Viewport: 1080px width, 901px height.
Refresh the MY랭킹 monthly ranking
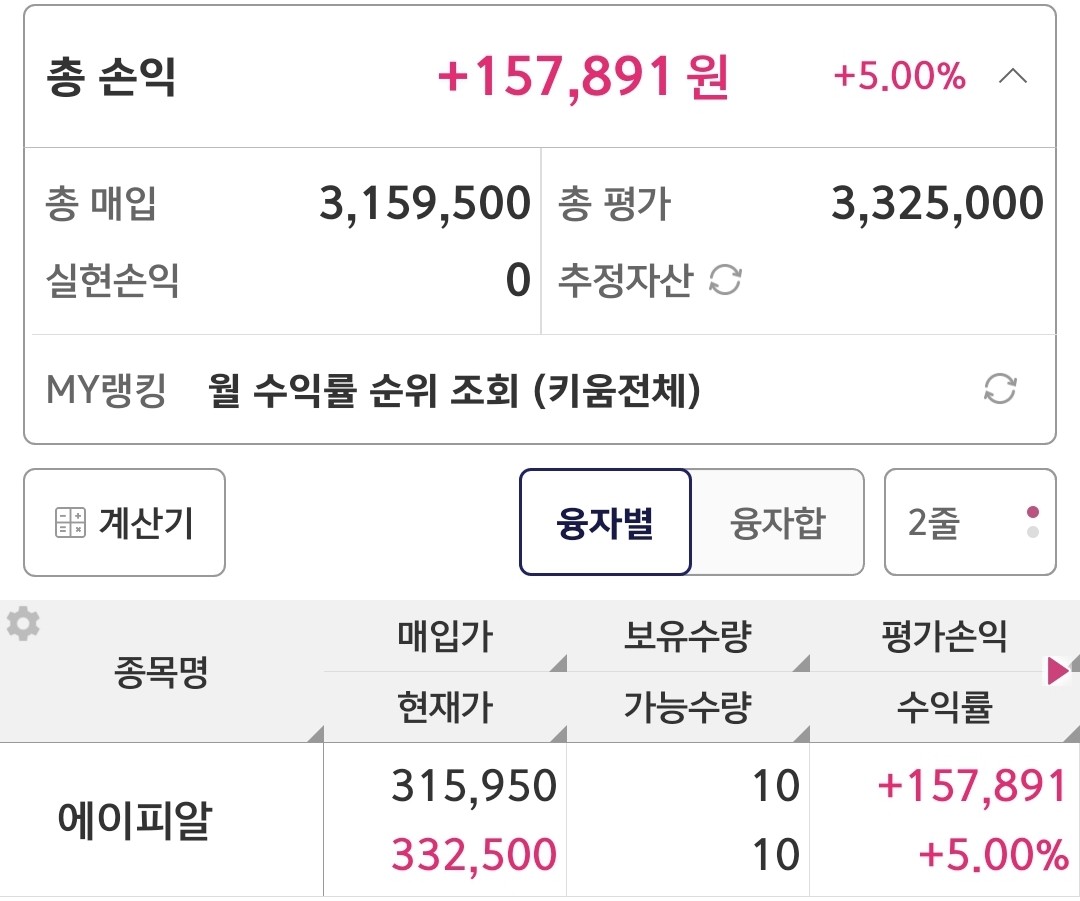click(1000, 388)
